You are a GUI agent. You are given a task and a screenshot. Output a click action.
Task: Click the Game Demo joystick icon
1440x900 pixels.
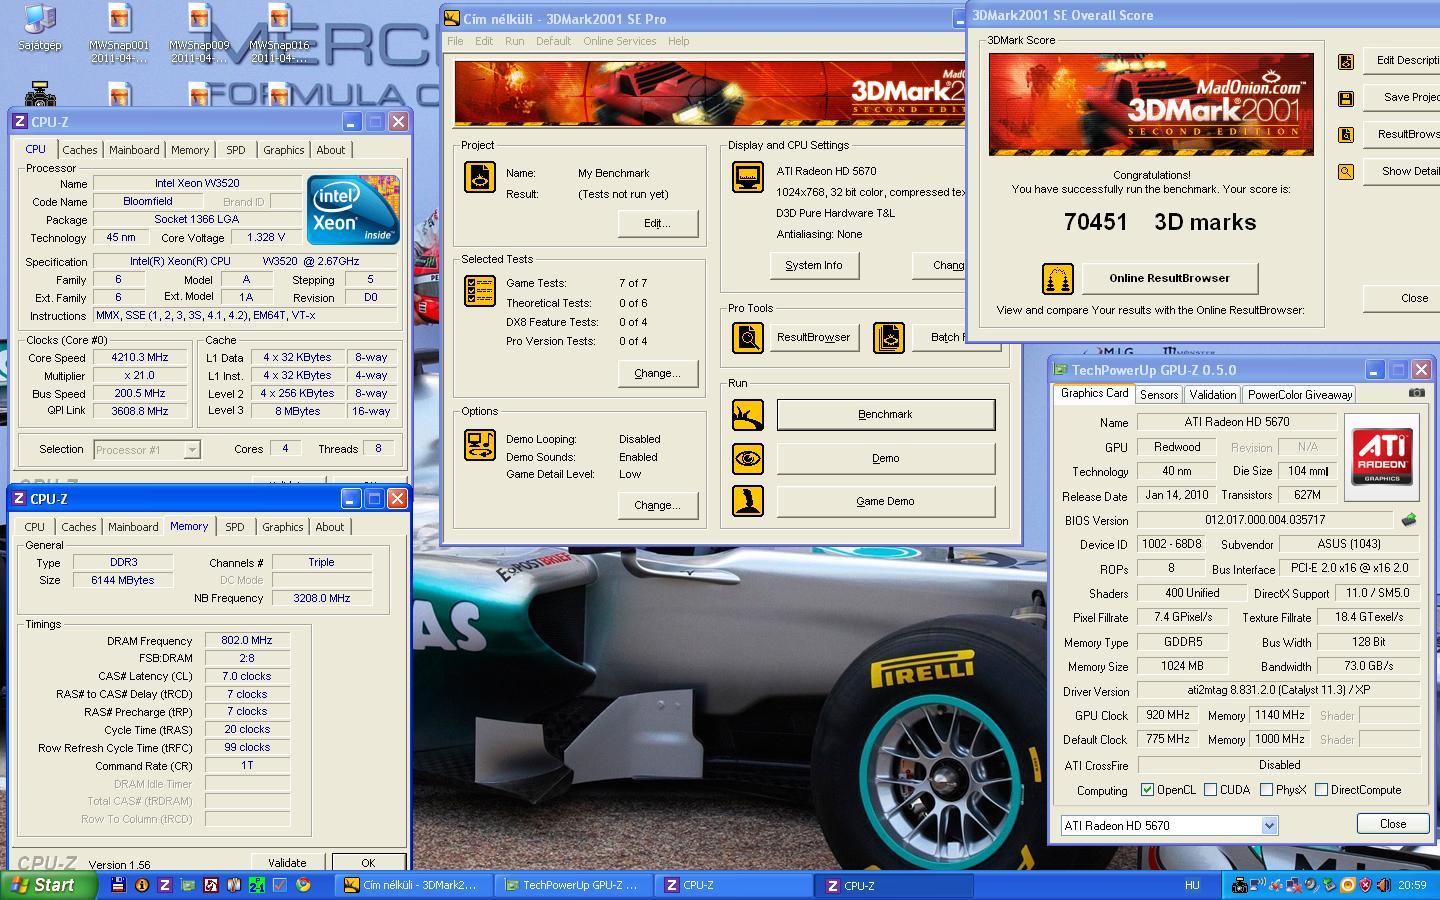click(x=747, y=501)
